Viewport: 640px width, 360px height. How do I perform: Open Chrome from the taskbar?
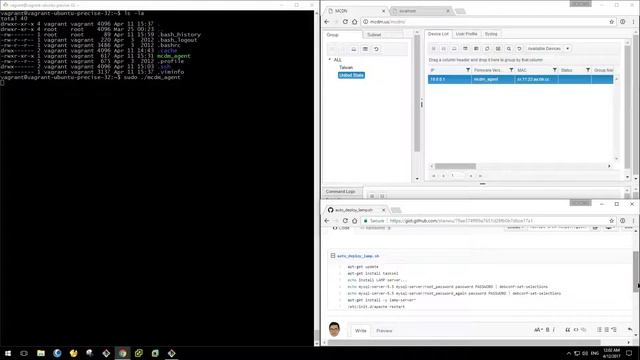coord(122,353)
